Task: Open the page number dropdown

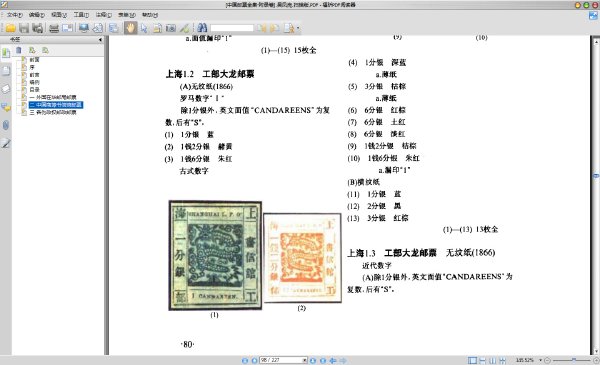Action: [305, 360]
